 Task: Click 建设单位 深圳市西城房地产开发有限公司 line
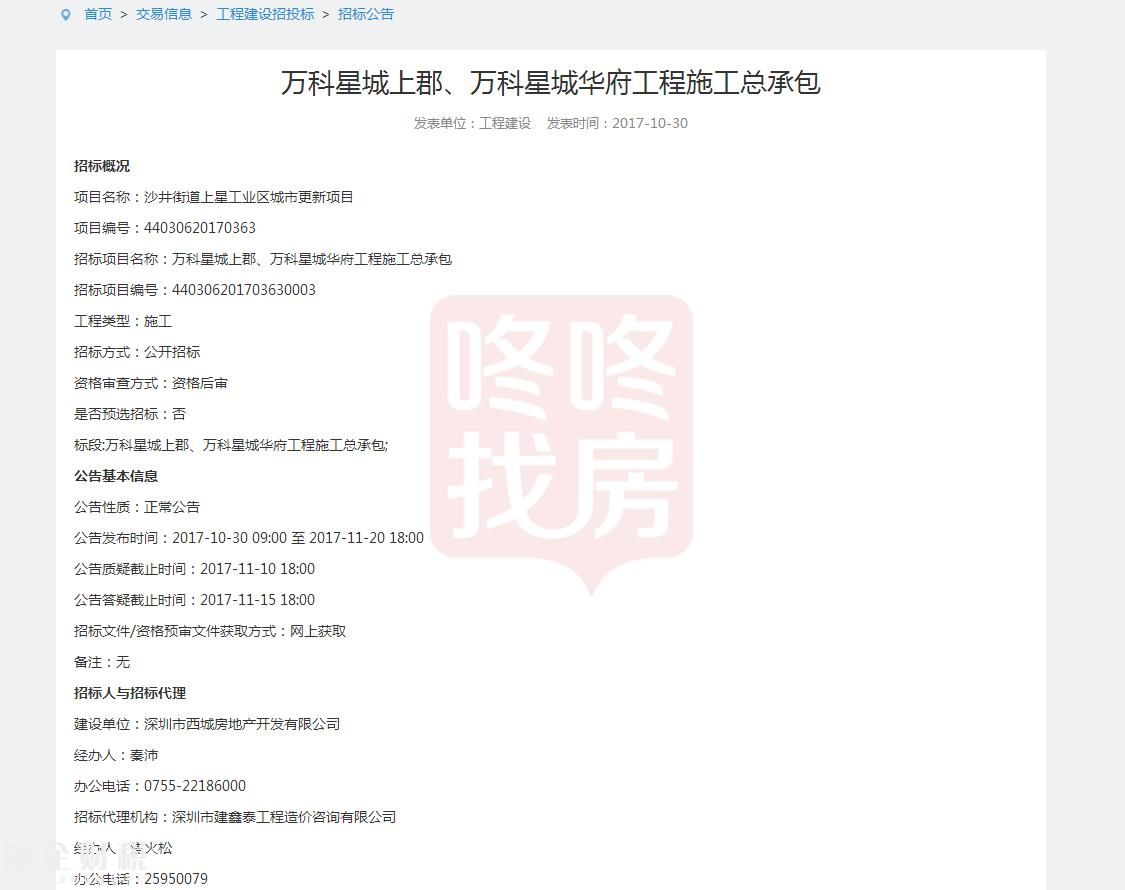pos(207,724)
